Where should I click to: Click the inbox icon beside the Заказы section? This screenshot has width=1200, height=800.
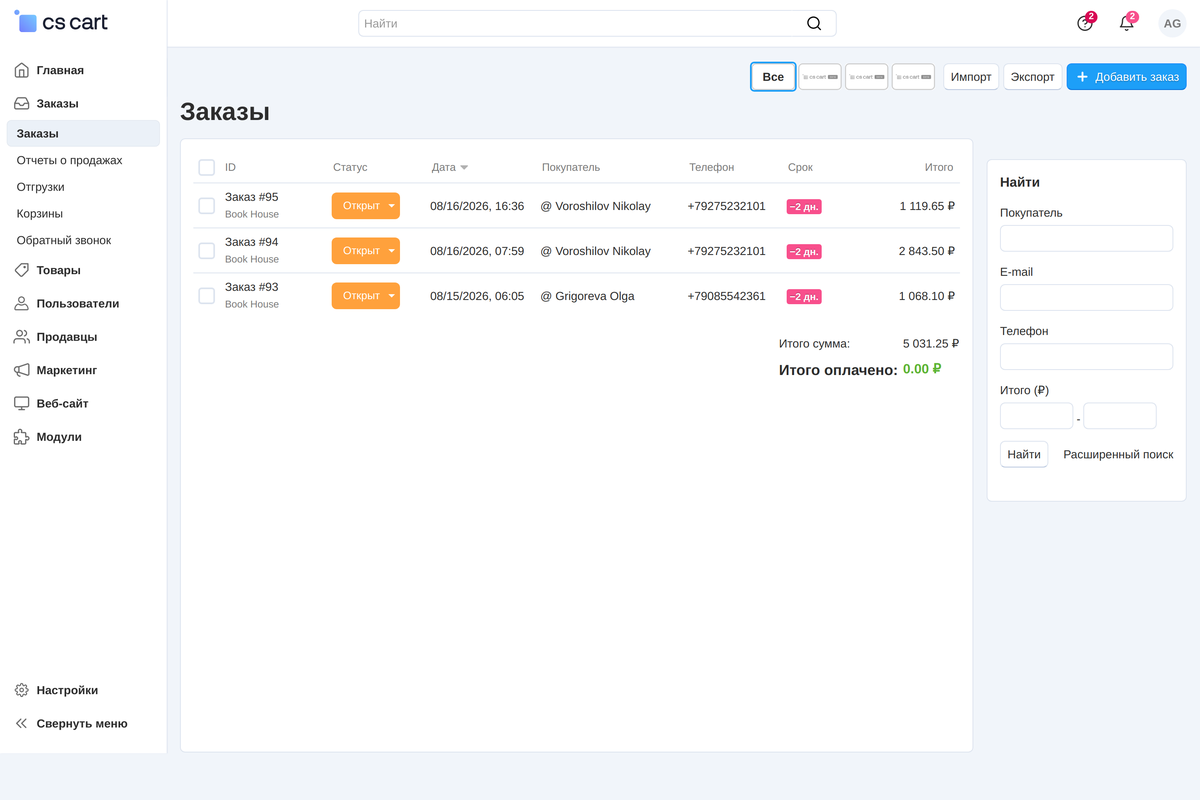[21, 103]
